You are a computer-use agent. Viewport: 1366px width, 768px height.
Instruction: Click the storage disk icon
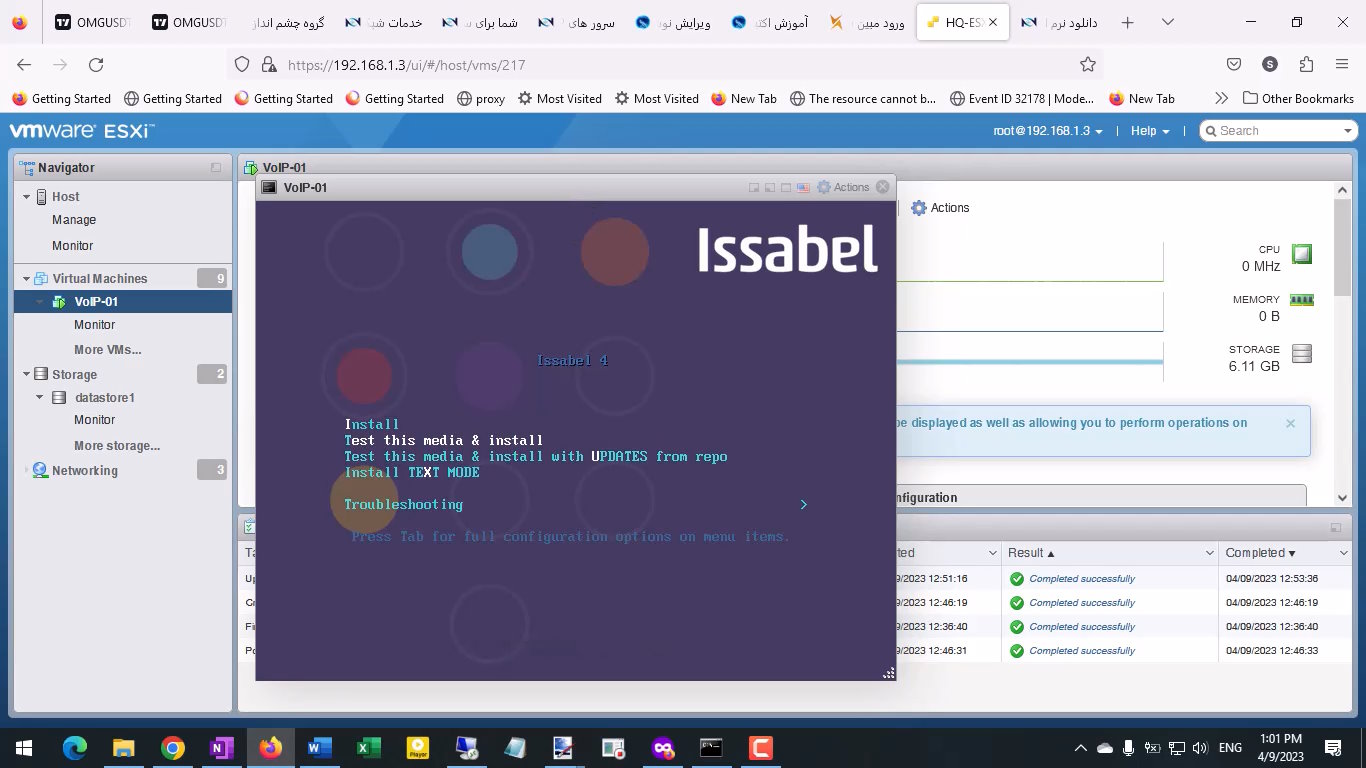1301,353
